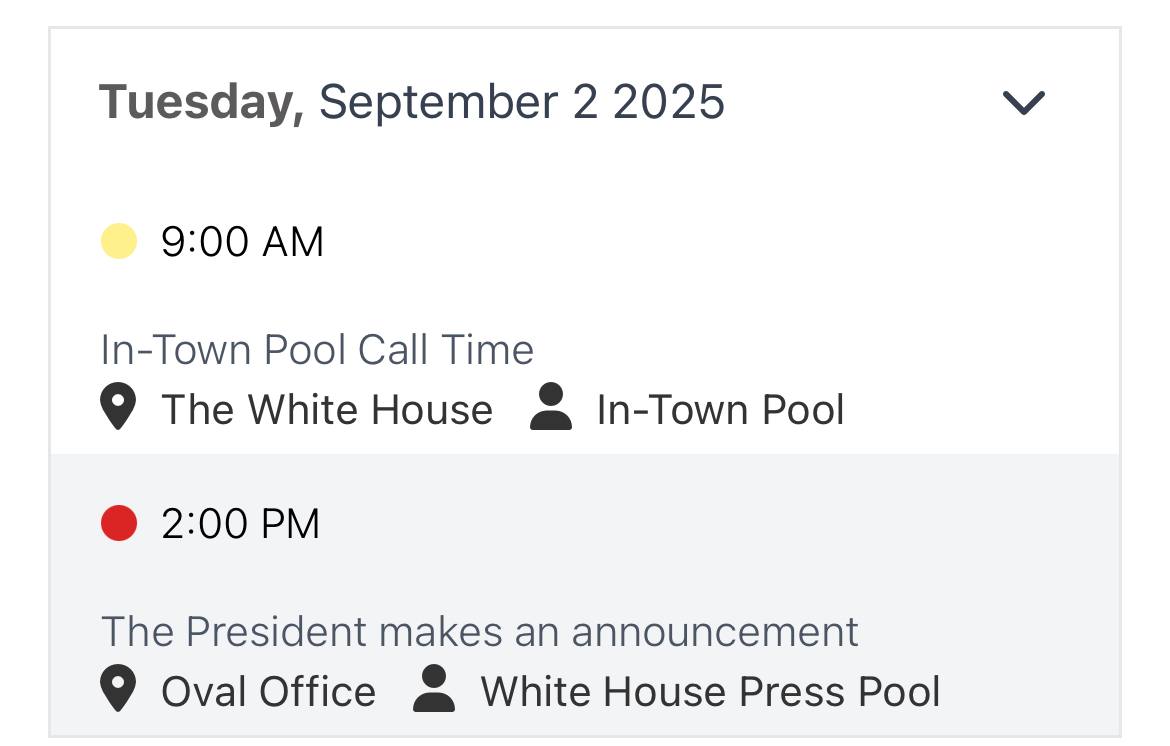
Task: Click the bold Tuesday heading
Action: [x=201, y=102]
